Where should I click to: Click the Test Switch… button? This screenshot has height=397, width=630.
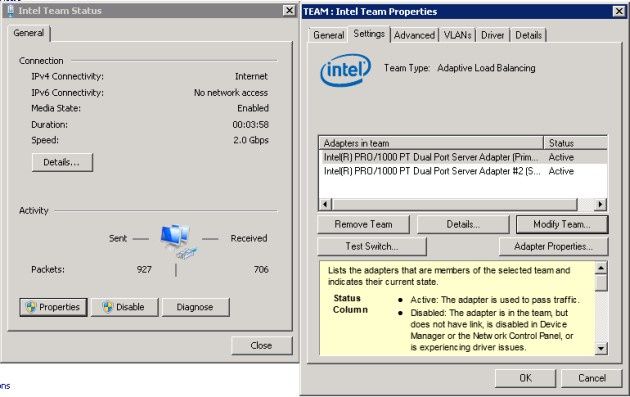pyautogui.click(x=372, y=246)
